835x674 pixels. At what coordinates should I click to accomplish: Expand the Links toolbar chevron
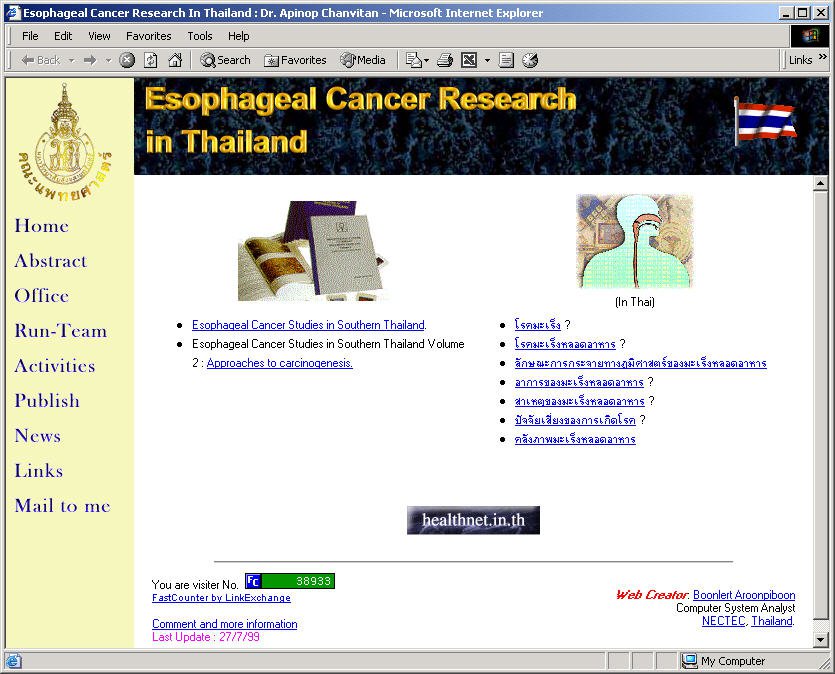[x=823, y=59]
